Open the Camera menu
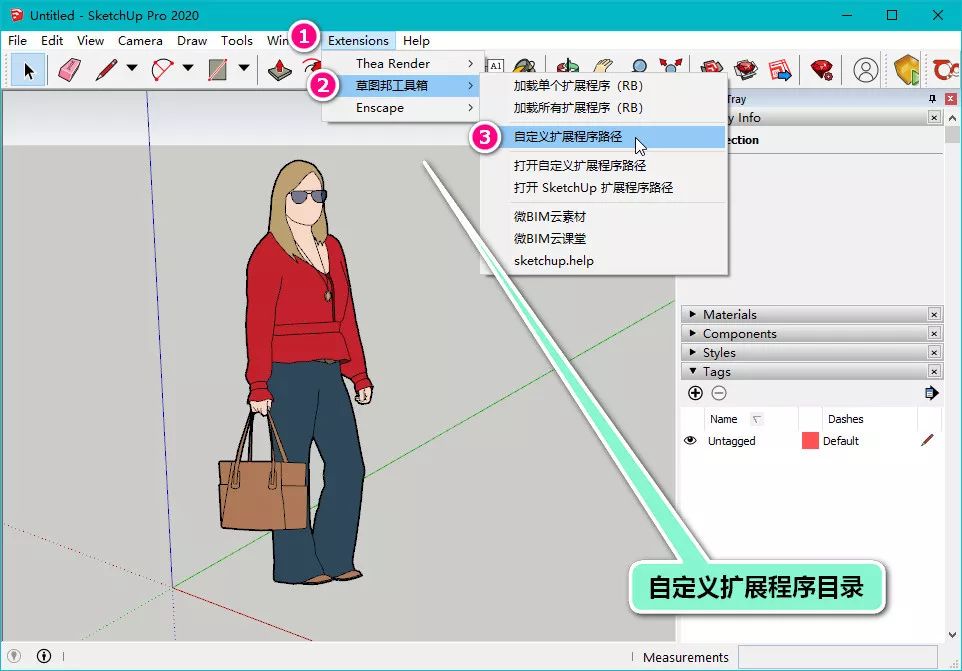 click(140, 40)
